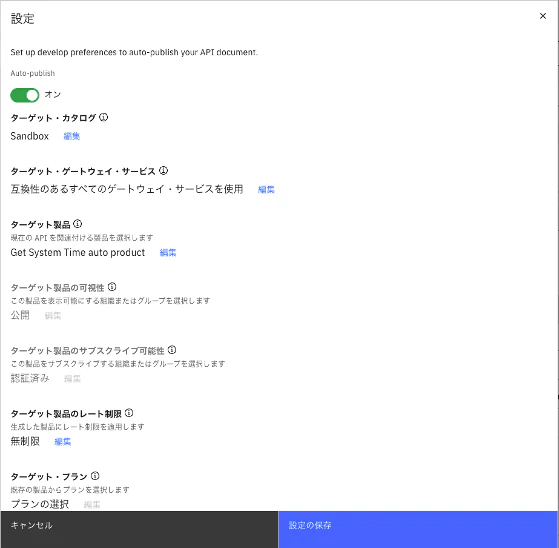The height and width of the screenshot is (548, 559).
Task: Click the Auto-publish label
Action: pos(33,73)
